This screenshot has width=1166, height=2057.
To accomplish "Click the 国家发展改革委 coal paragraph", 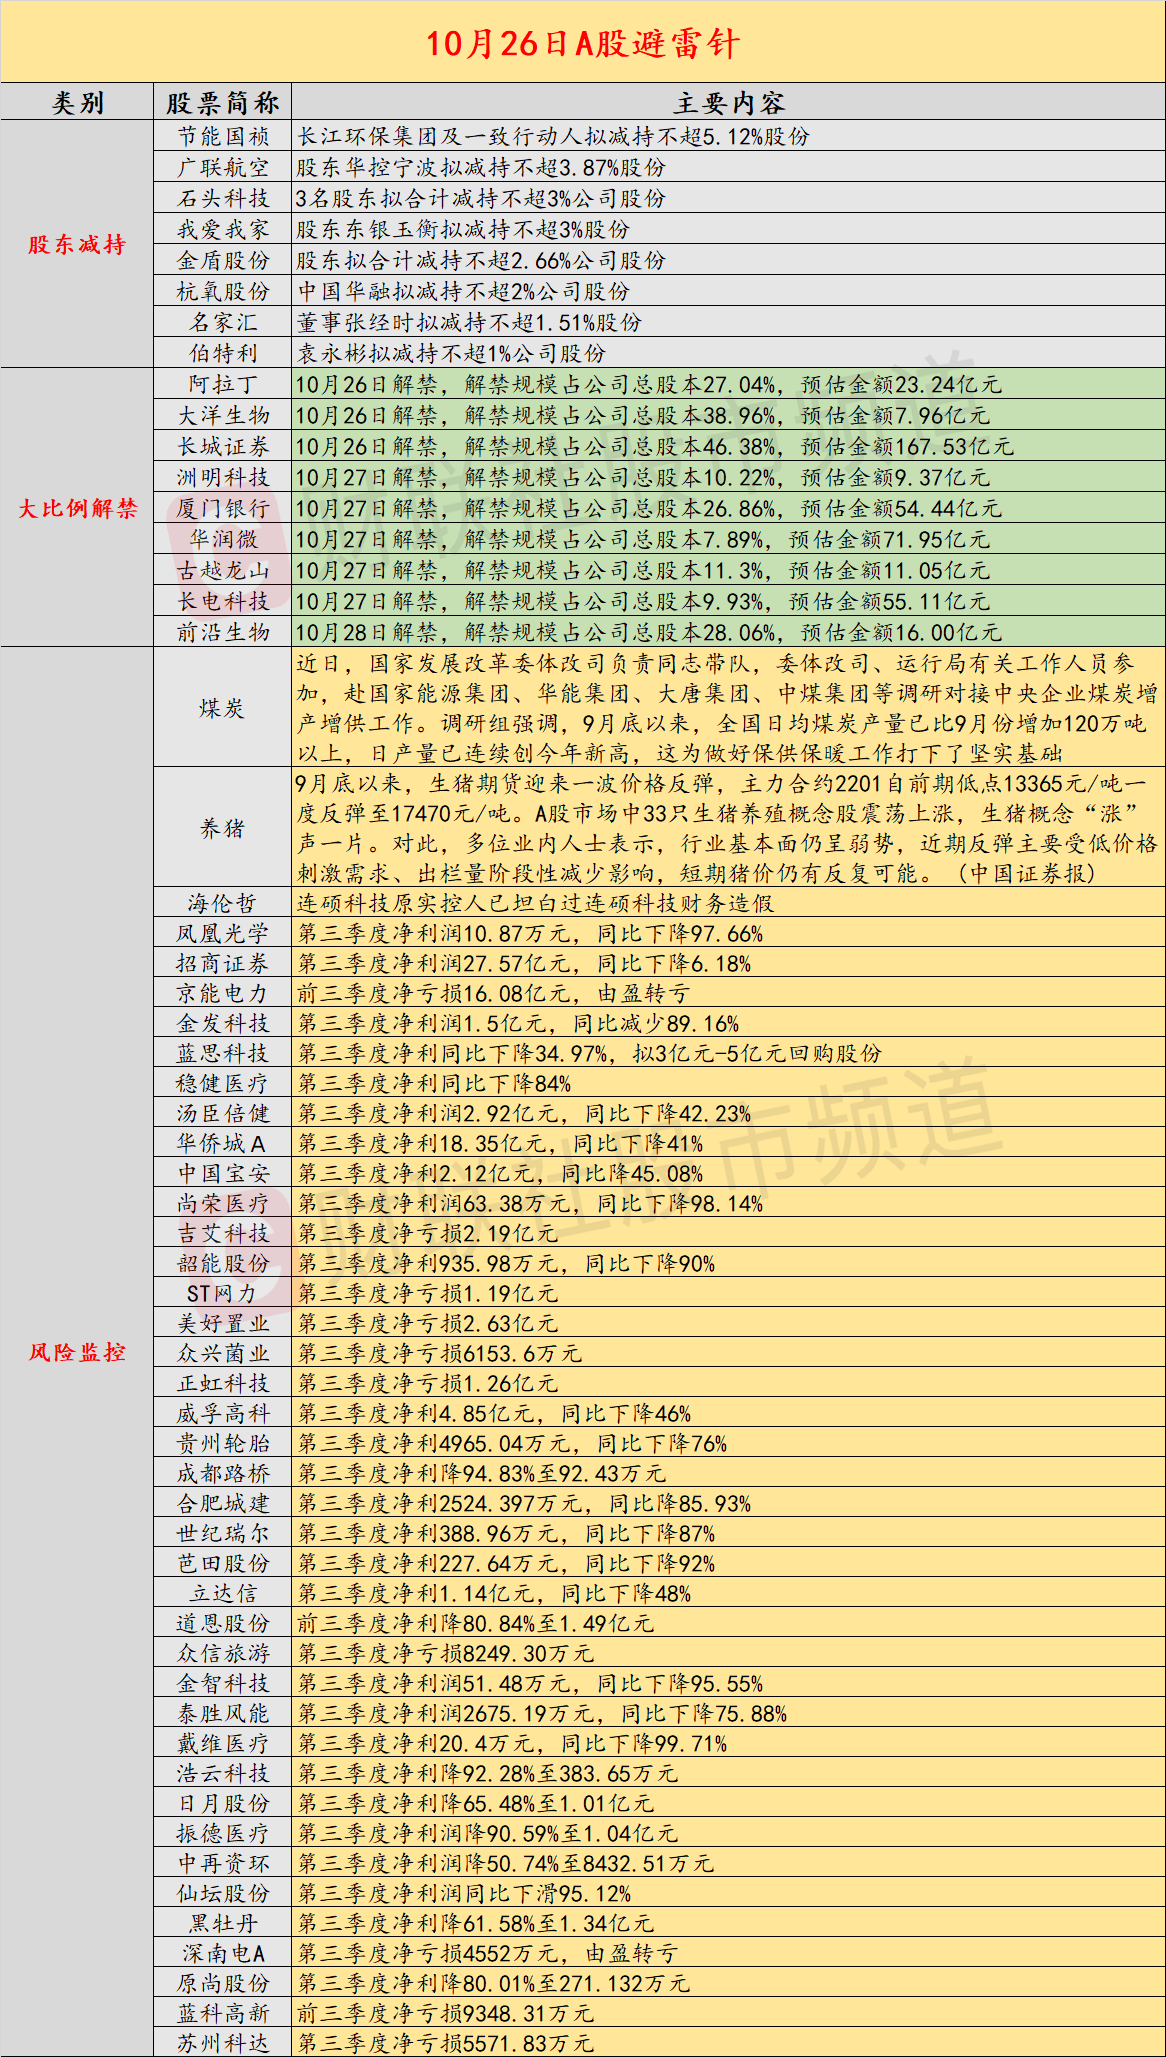I will (x=728, y=708).
